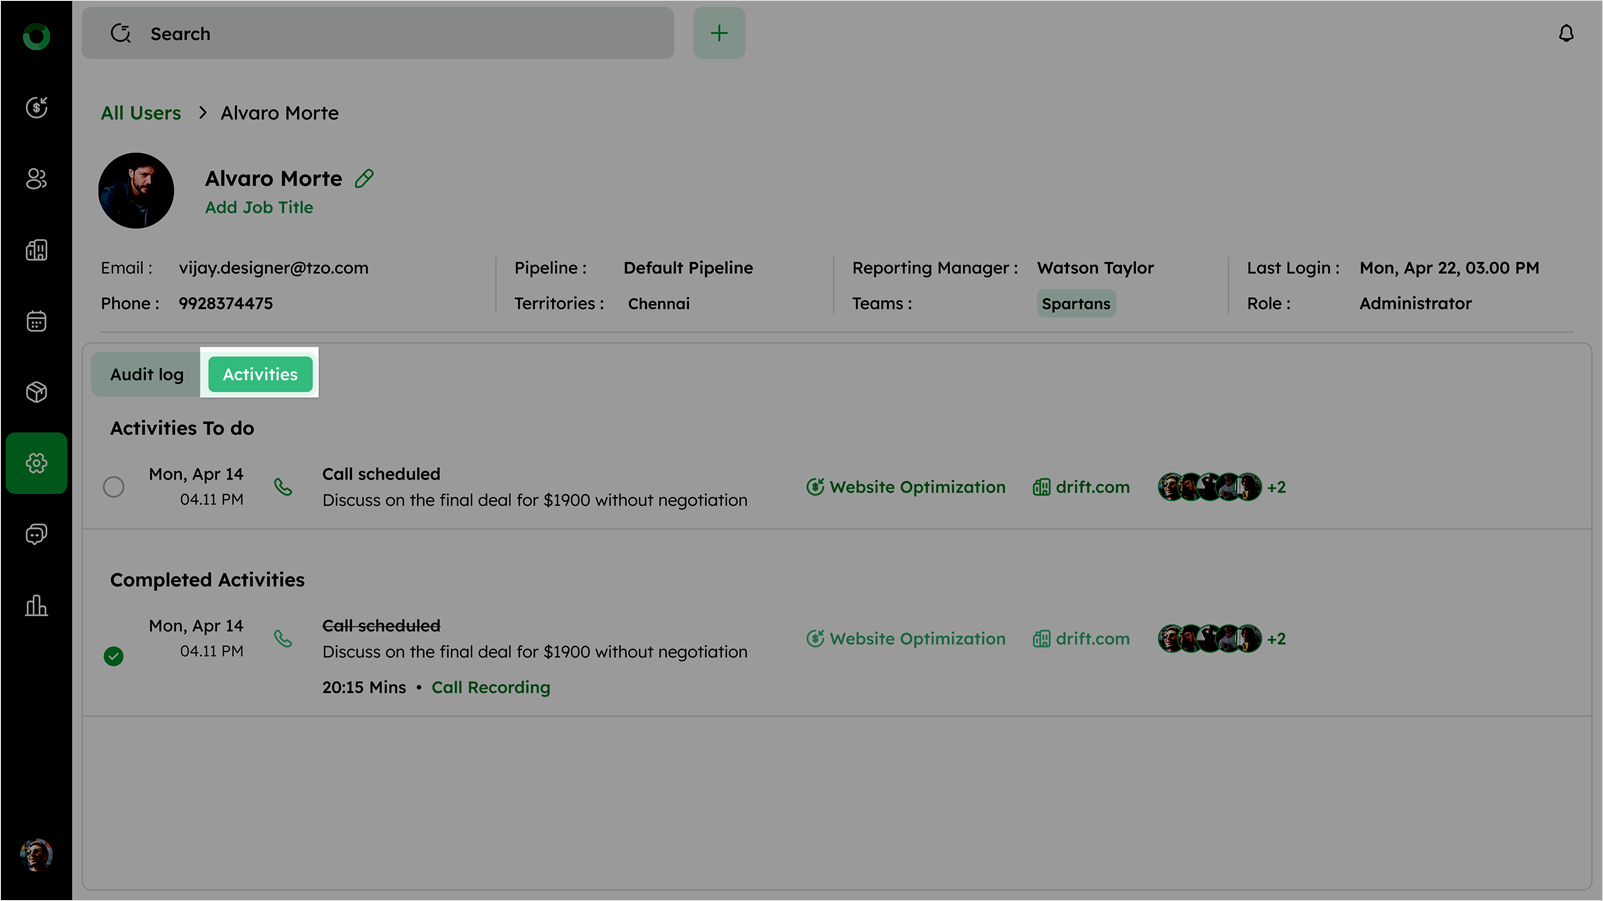1603x901 pixels.
Task: Select the Activities tab
Action: [x=260, y=374]
